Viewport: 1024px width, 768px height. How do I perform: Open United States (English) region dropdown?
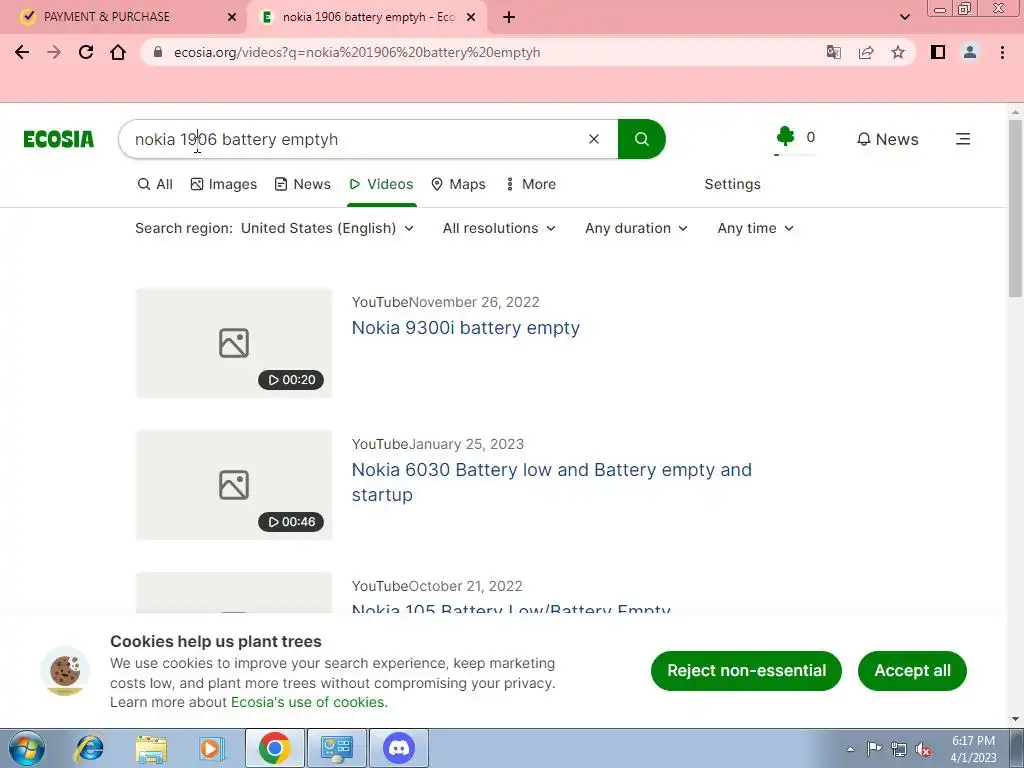click(327, 228)
